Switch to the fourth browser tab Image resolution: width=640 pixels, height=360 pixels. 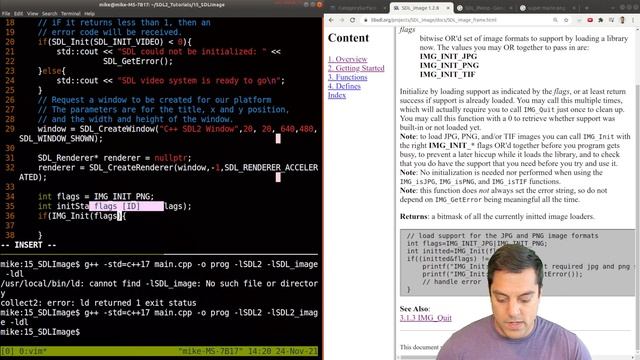(x=548, y=8)
